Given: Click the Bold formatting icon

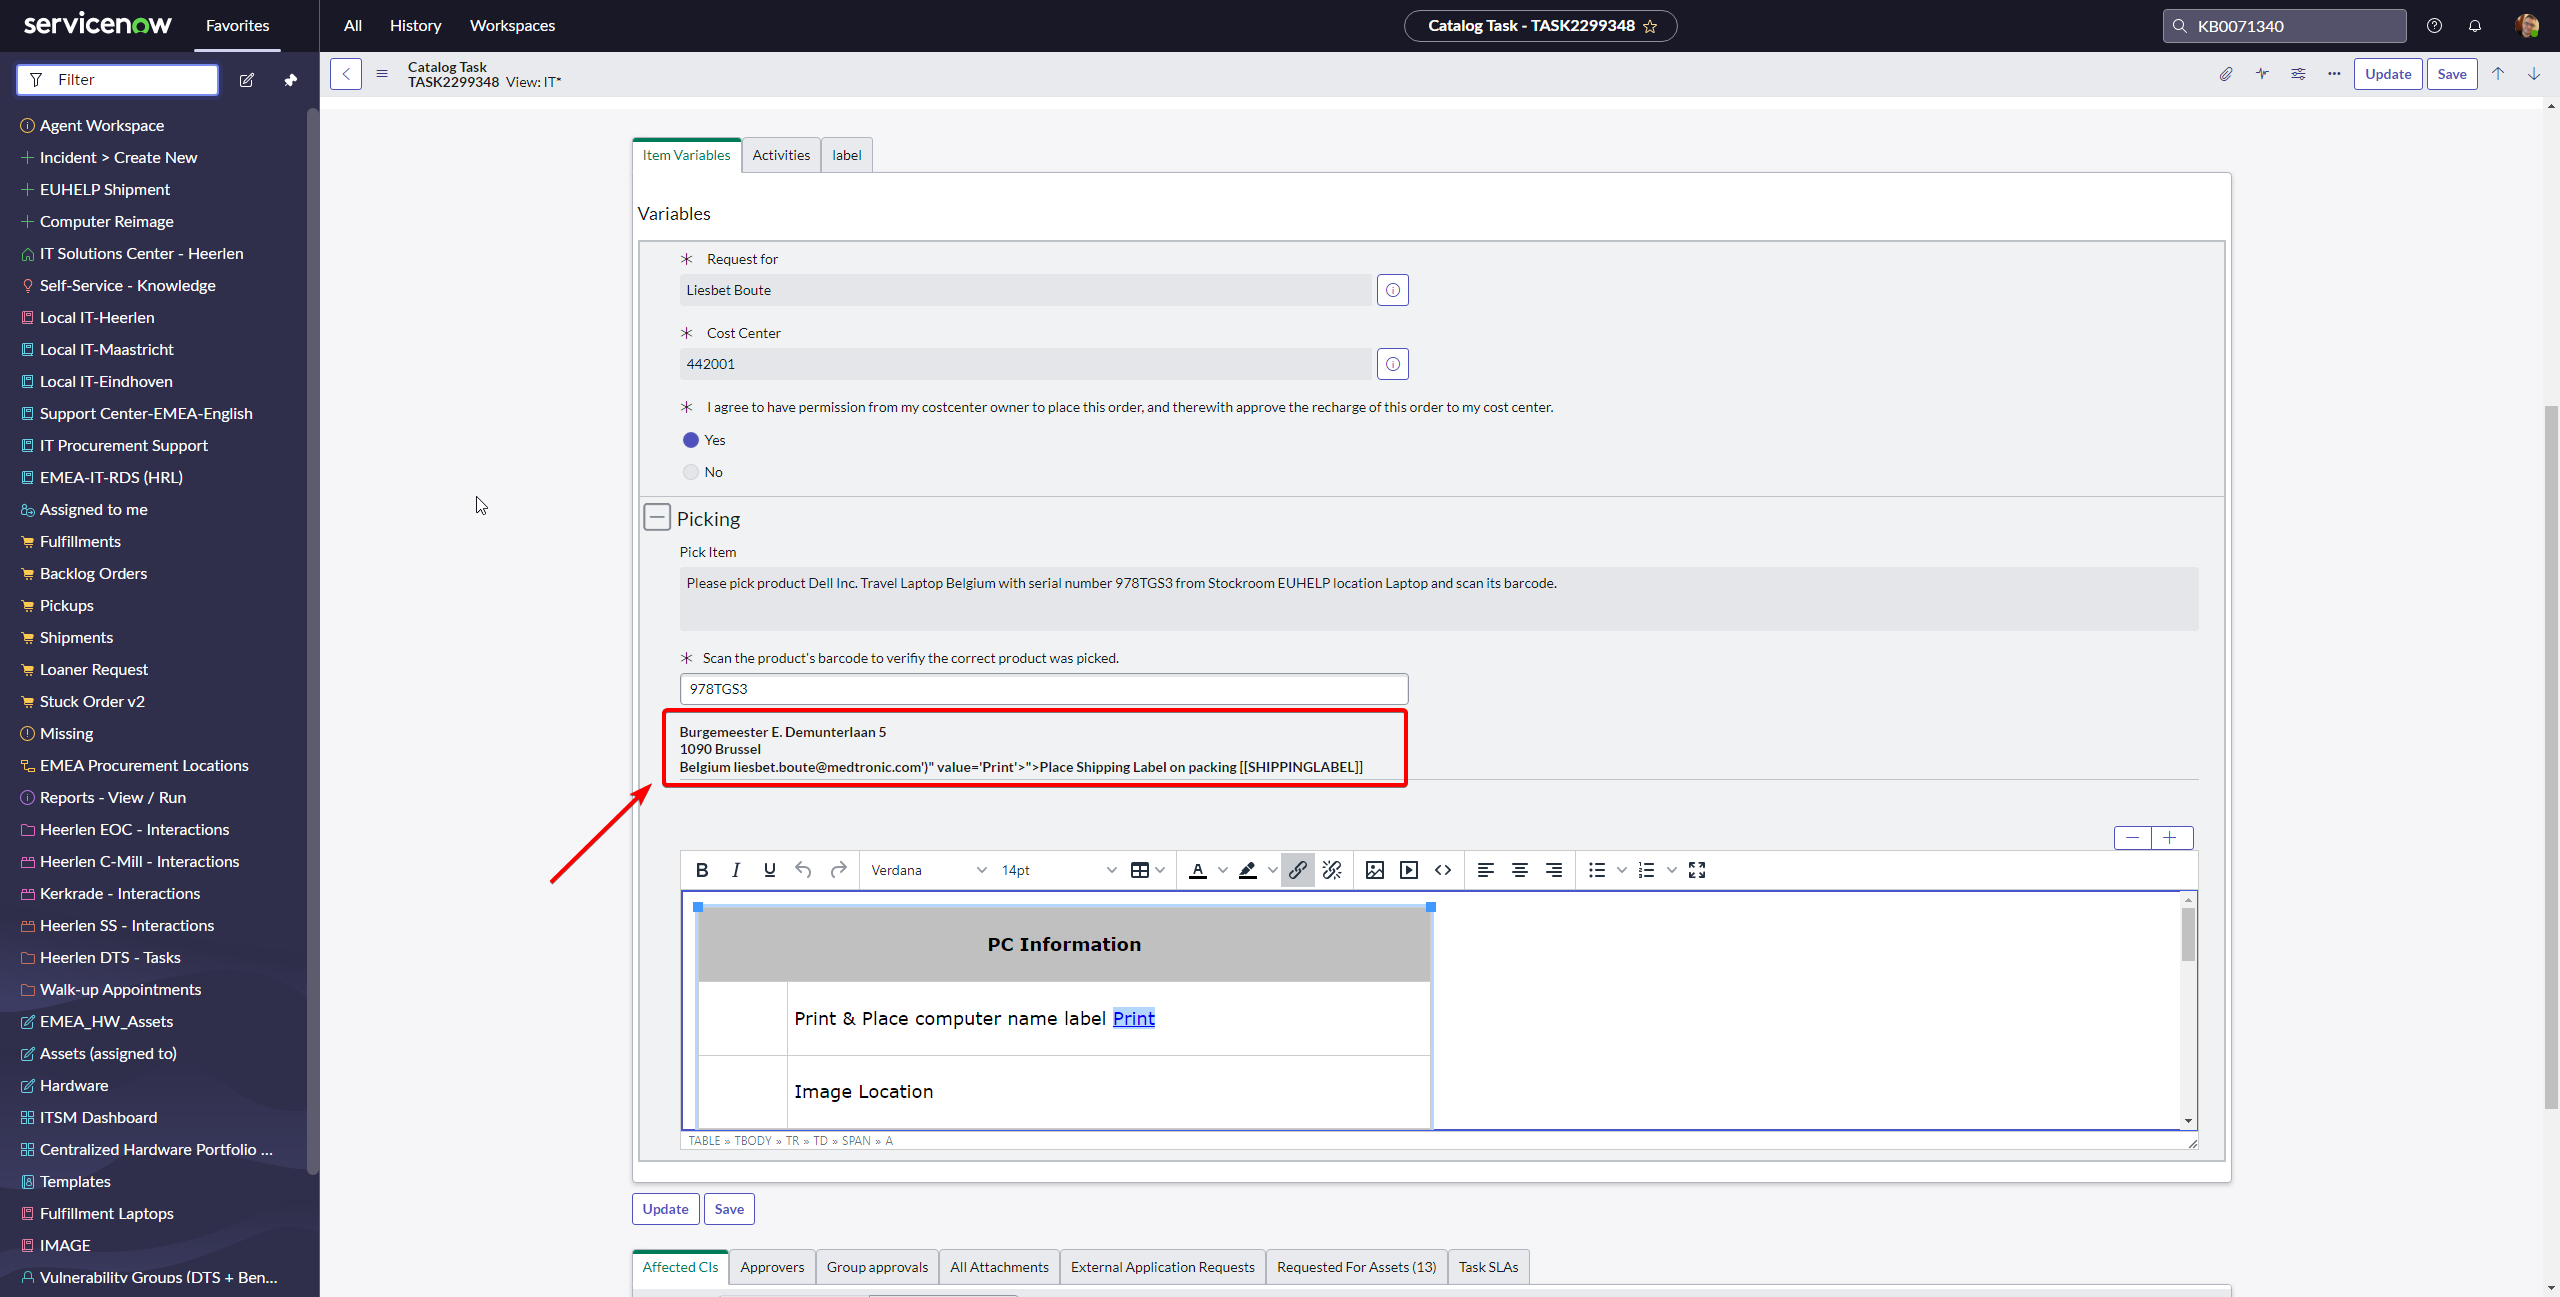Looking at the screenshot, I should [702, 870].
